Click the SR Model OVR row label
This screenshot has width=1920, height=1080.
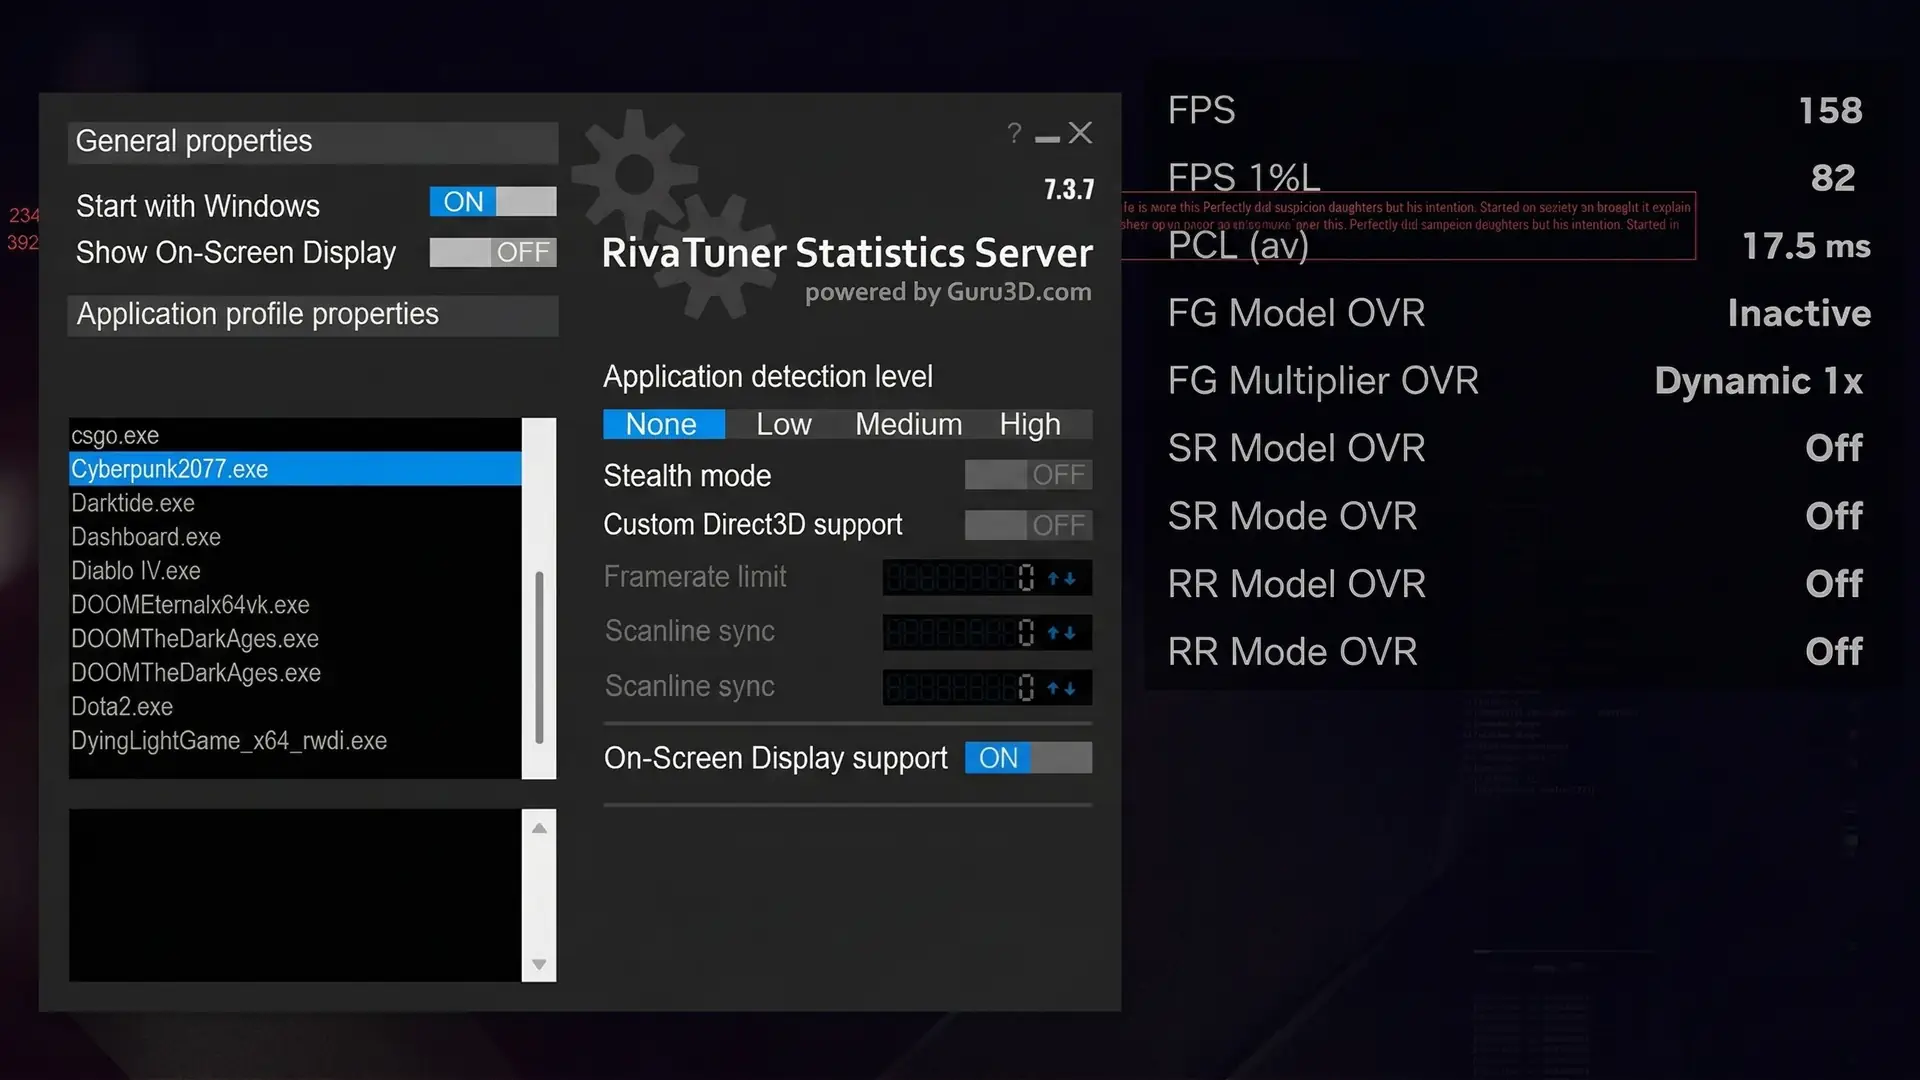click(x=1296, y=448)
